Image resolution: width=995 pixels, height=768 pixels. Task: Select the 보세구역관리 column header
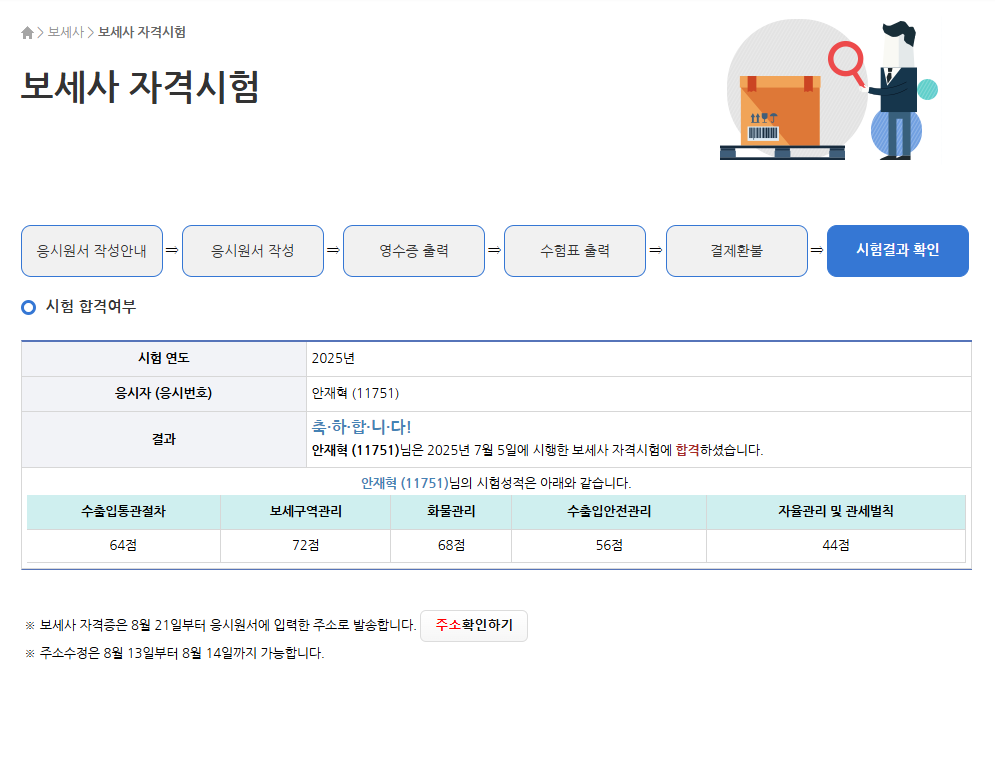point(305,512)
